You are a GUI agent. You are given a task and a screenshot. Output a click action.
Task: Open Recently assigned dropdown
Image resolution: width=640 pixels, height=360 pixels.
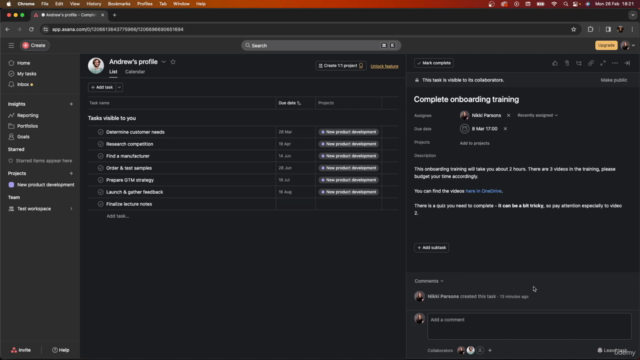537,116
